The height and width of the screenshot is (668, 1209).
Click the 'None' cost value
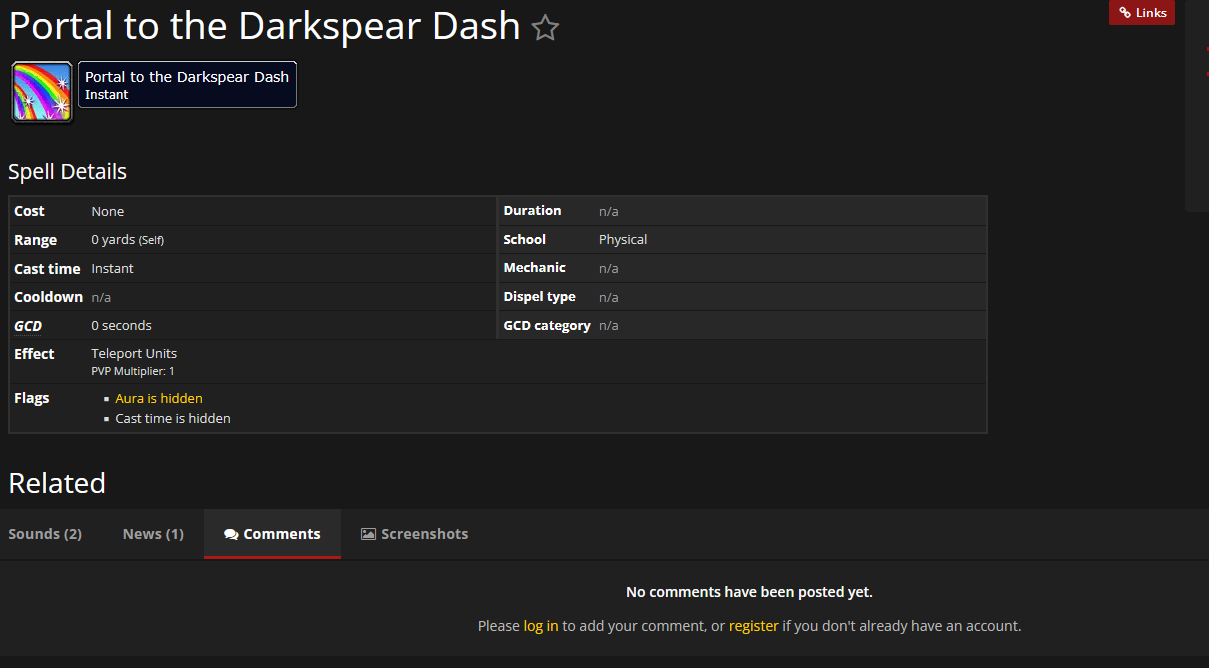click(108, 211)
